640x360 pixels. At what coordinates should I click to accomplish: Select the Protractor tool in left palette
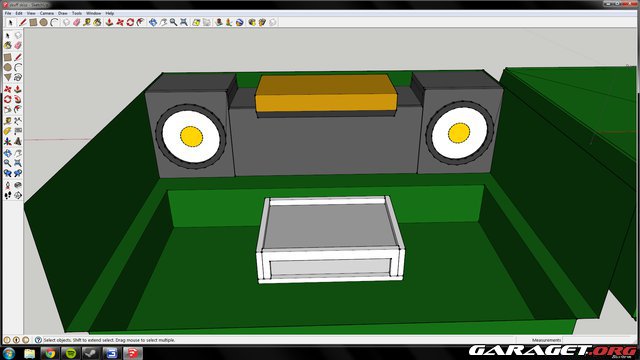7,131
